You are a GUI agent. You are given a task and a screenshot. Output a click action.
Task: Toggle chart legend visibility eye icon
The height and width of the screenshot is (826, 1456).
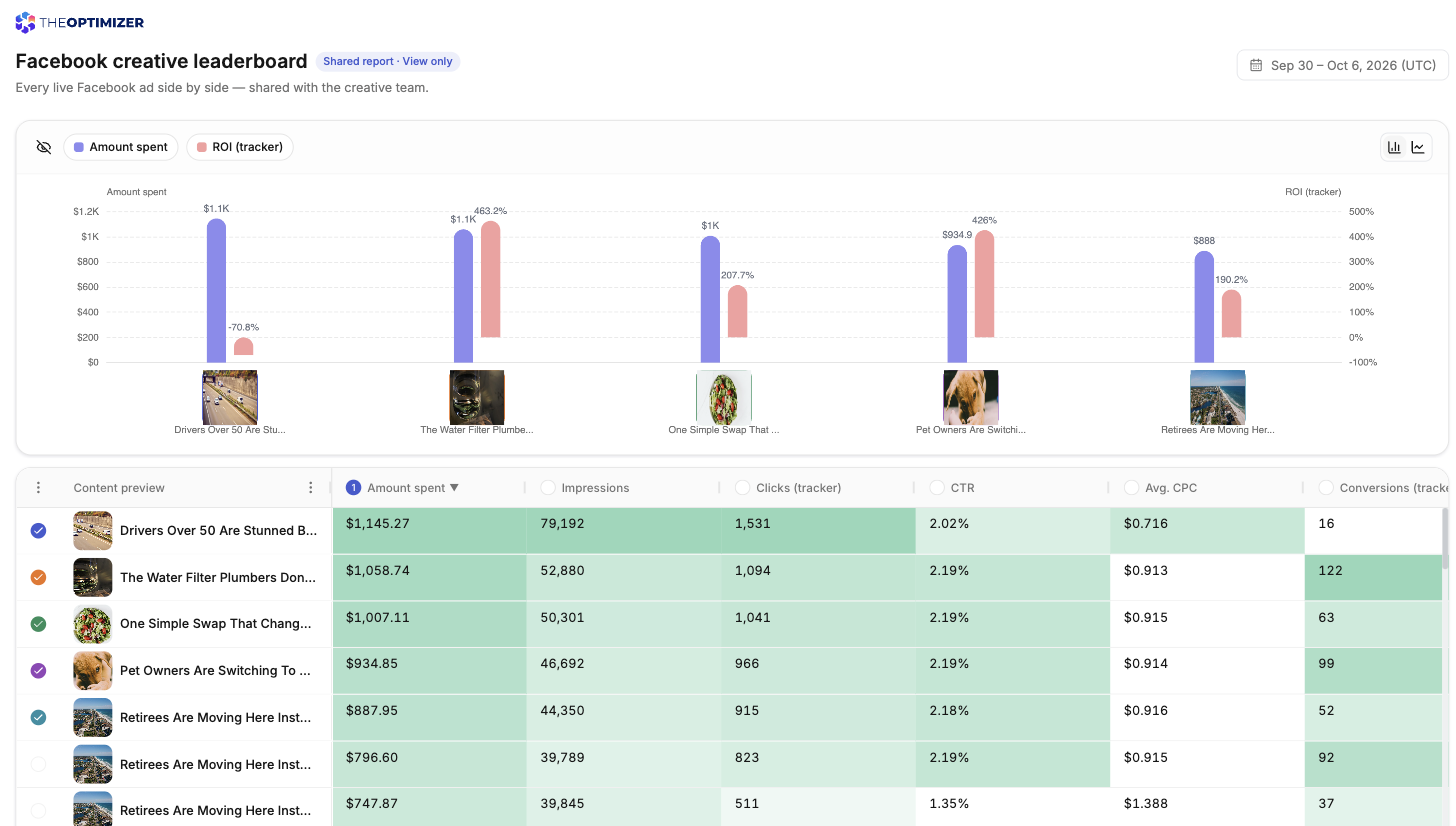point(43,147)
